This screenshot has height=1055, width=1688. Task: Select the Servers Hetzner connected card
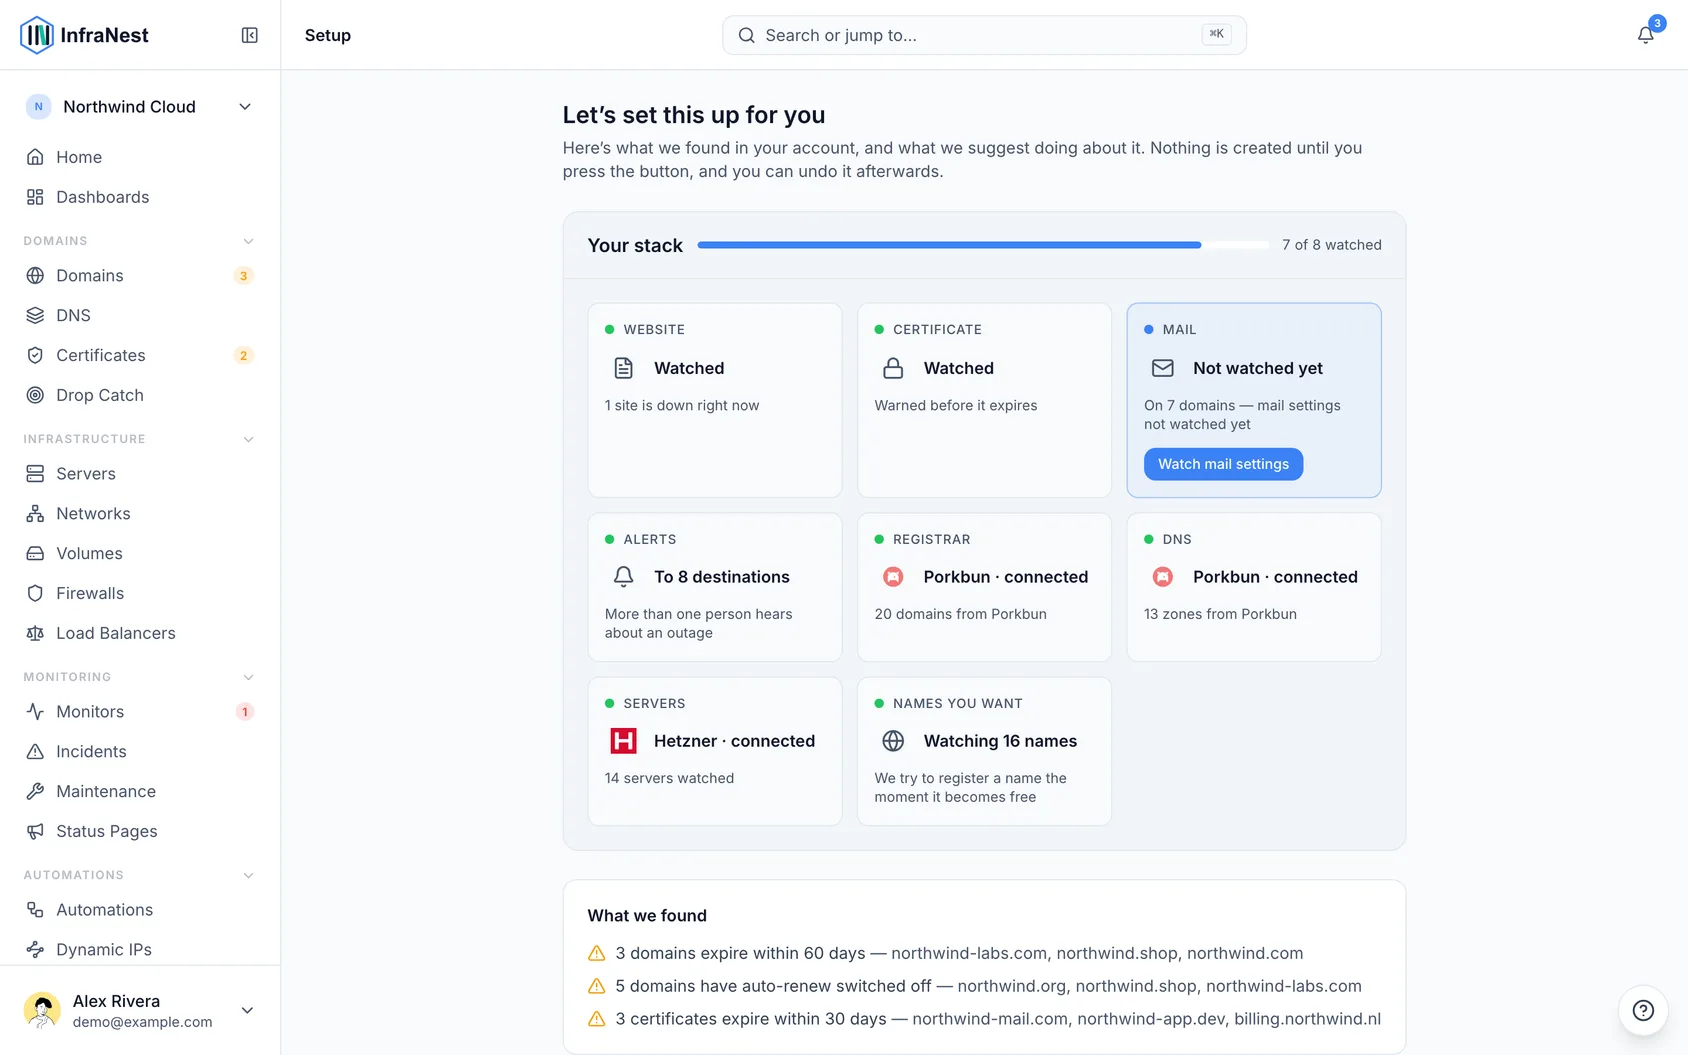[x=715, y=751]
